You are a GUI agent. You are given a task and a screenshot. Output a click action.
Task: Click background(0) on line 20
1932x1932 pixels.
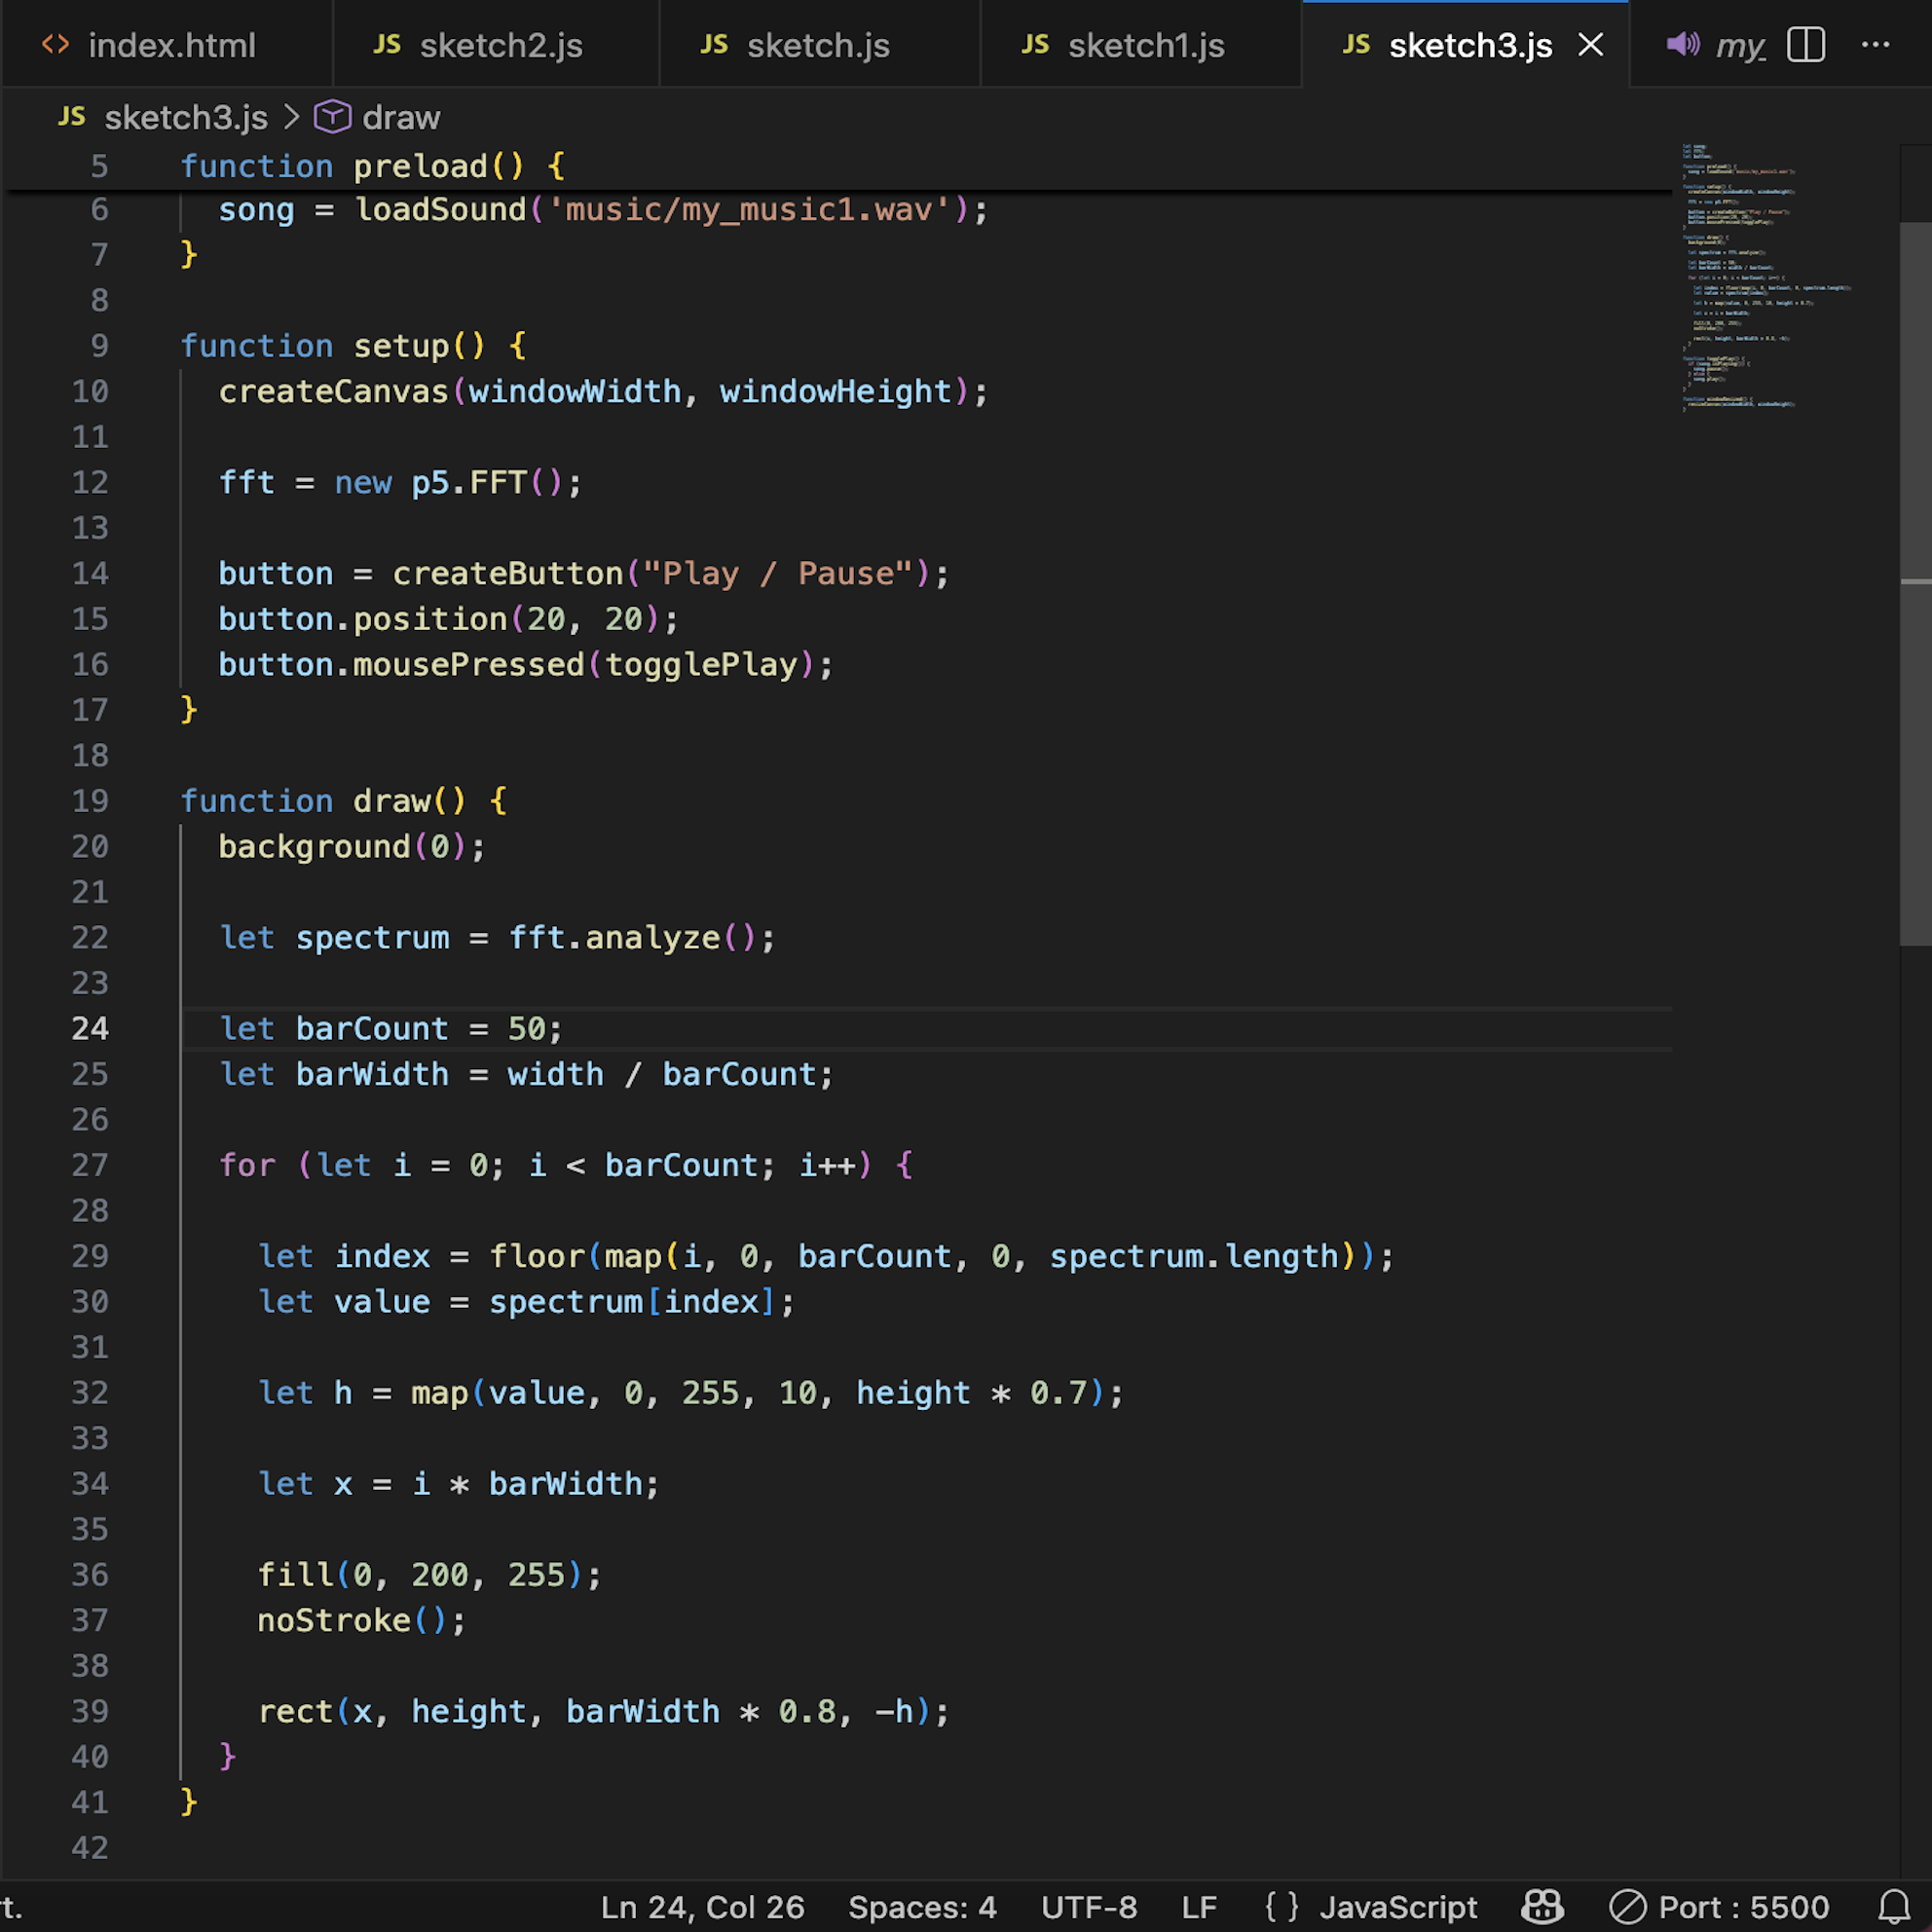pyautogui.click(x=343, y=847)
